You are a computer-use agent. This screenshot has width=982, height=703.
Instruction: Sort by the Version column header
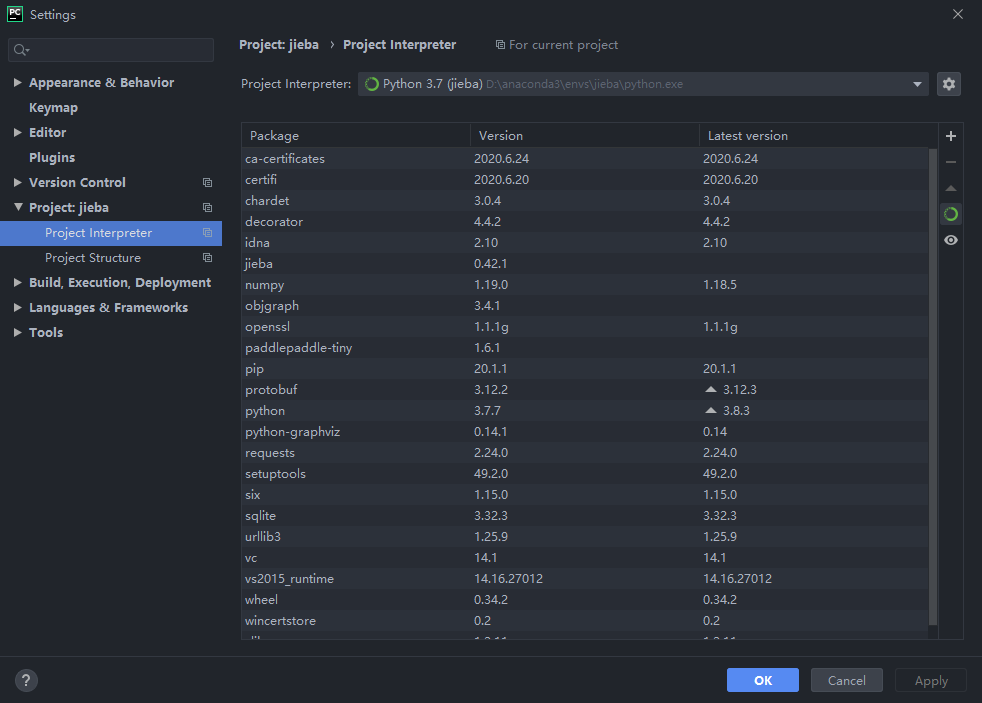coord(585,136)
